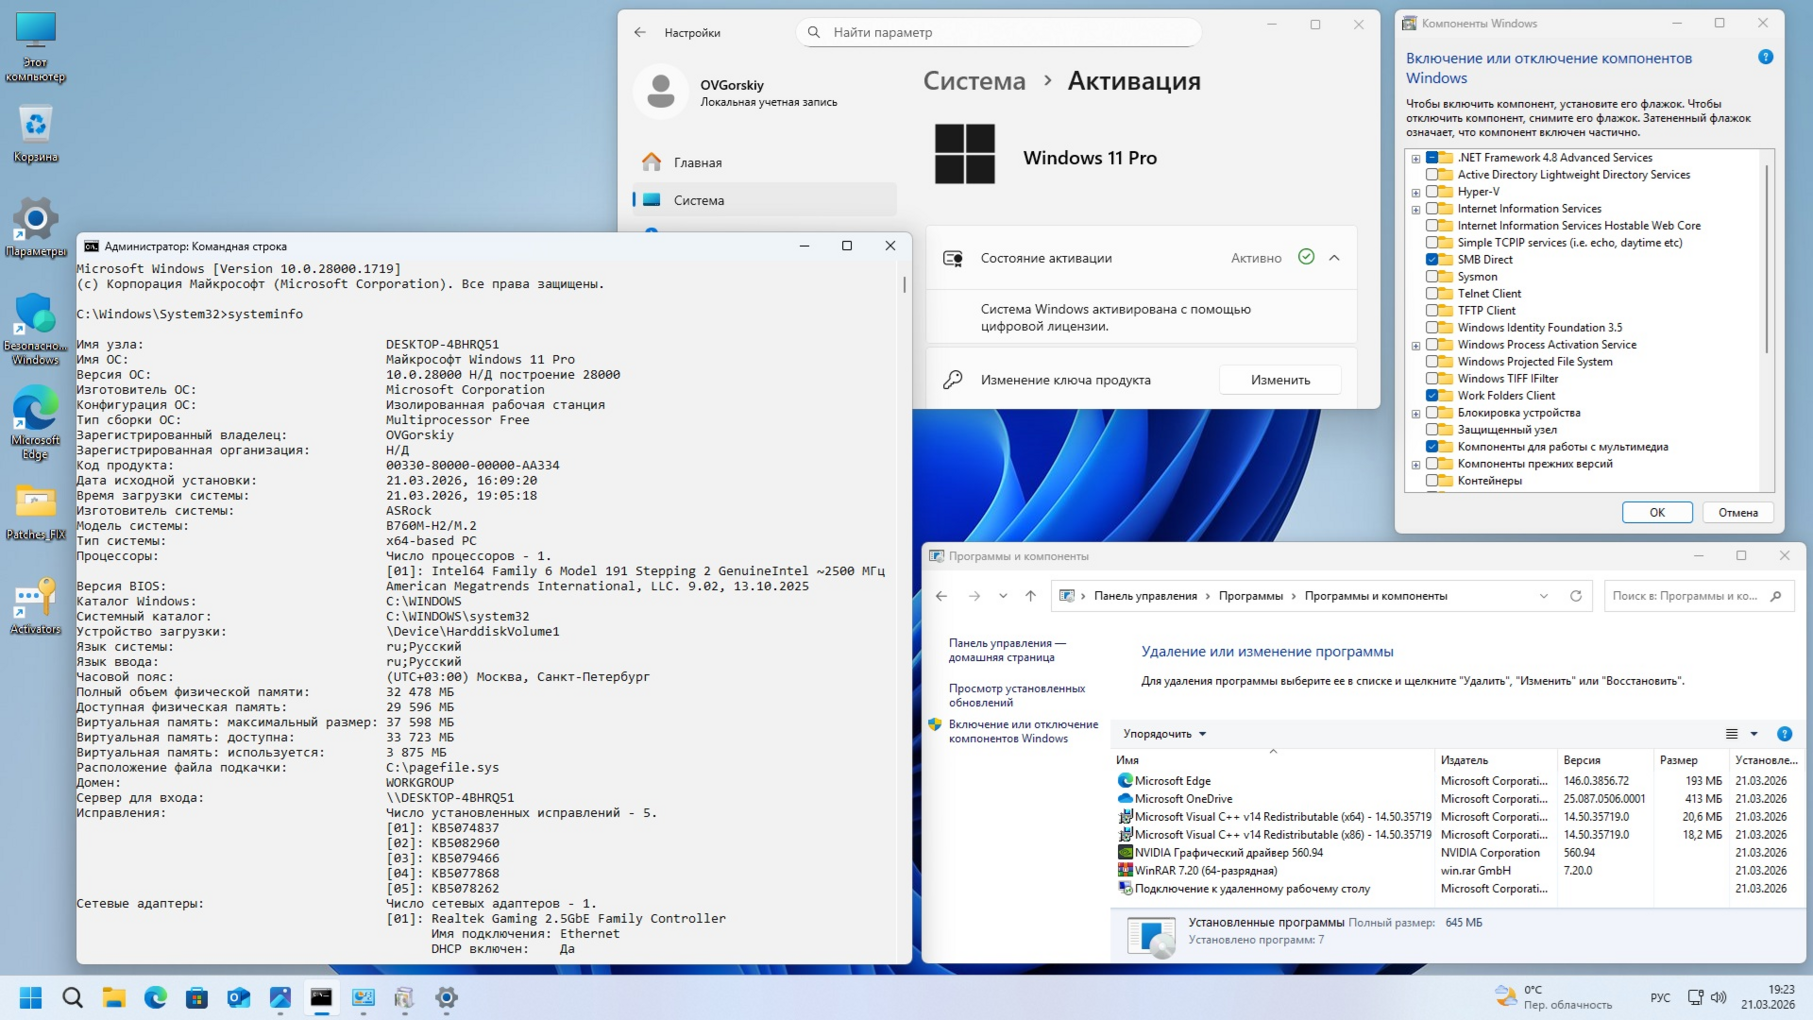Click the refresh icon in Programs address bar

[1576, 596]
